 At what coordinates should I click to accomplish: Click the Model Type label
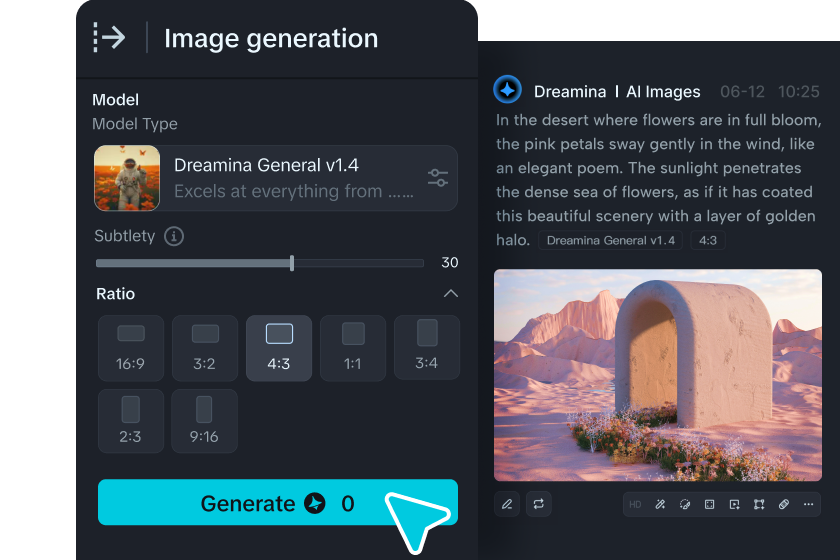(135, 124)
